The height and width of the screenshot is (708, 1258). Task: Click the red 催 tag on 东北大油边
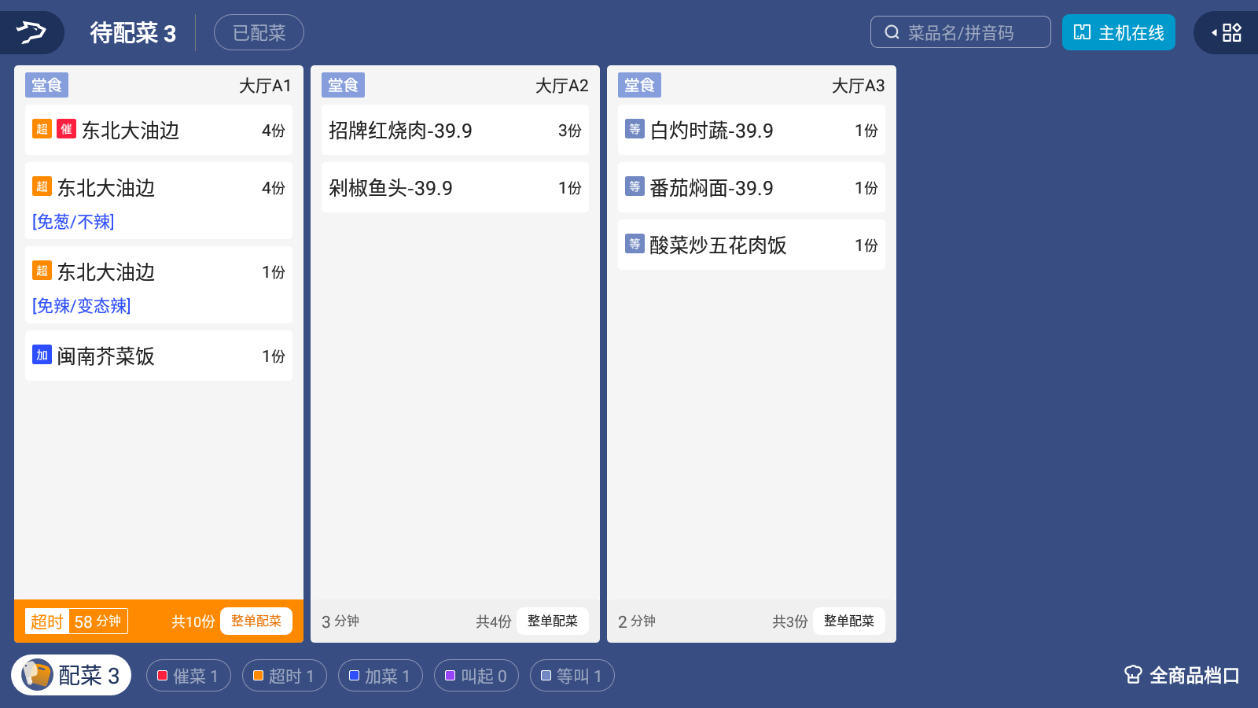pos(66,129)
